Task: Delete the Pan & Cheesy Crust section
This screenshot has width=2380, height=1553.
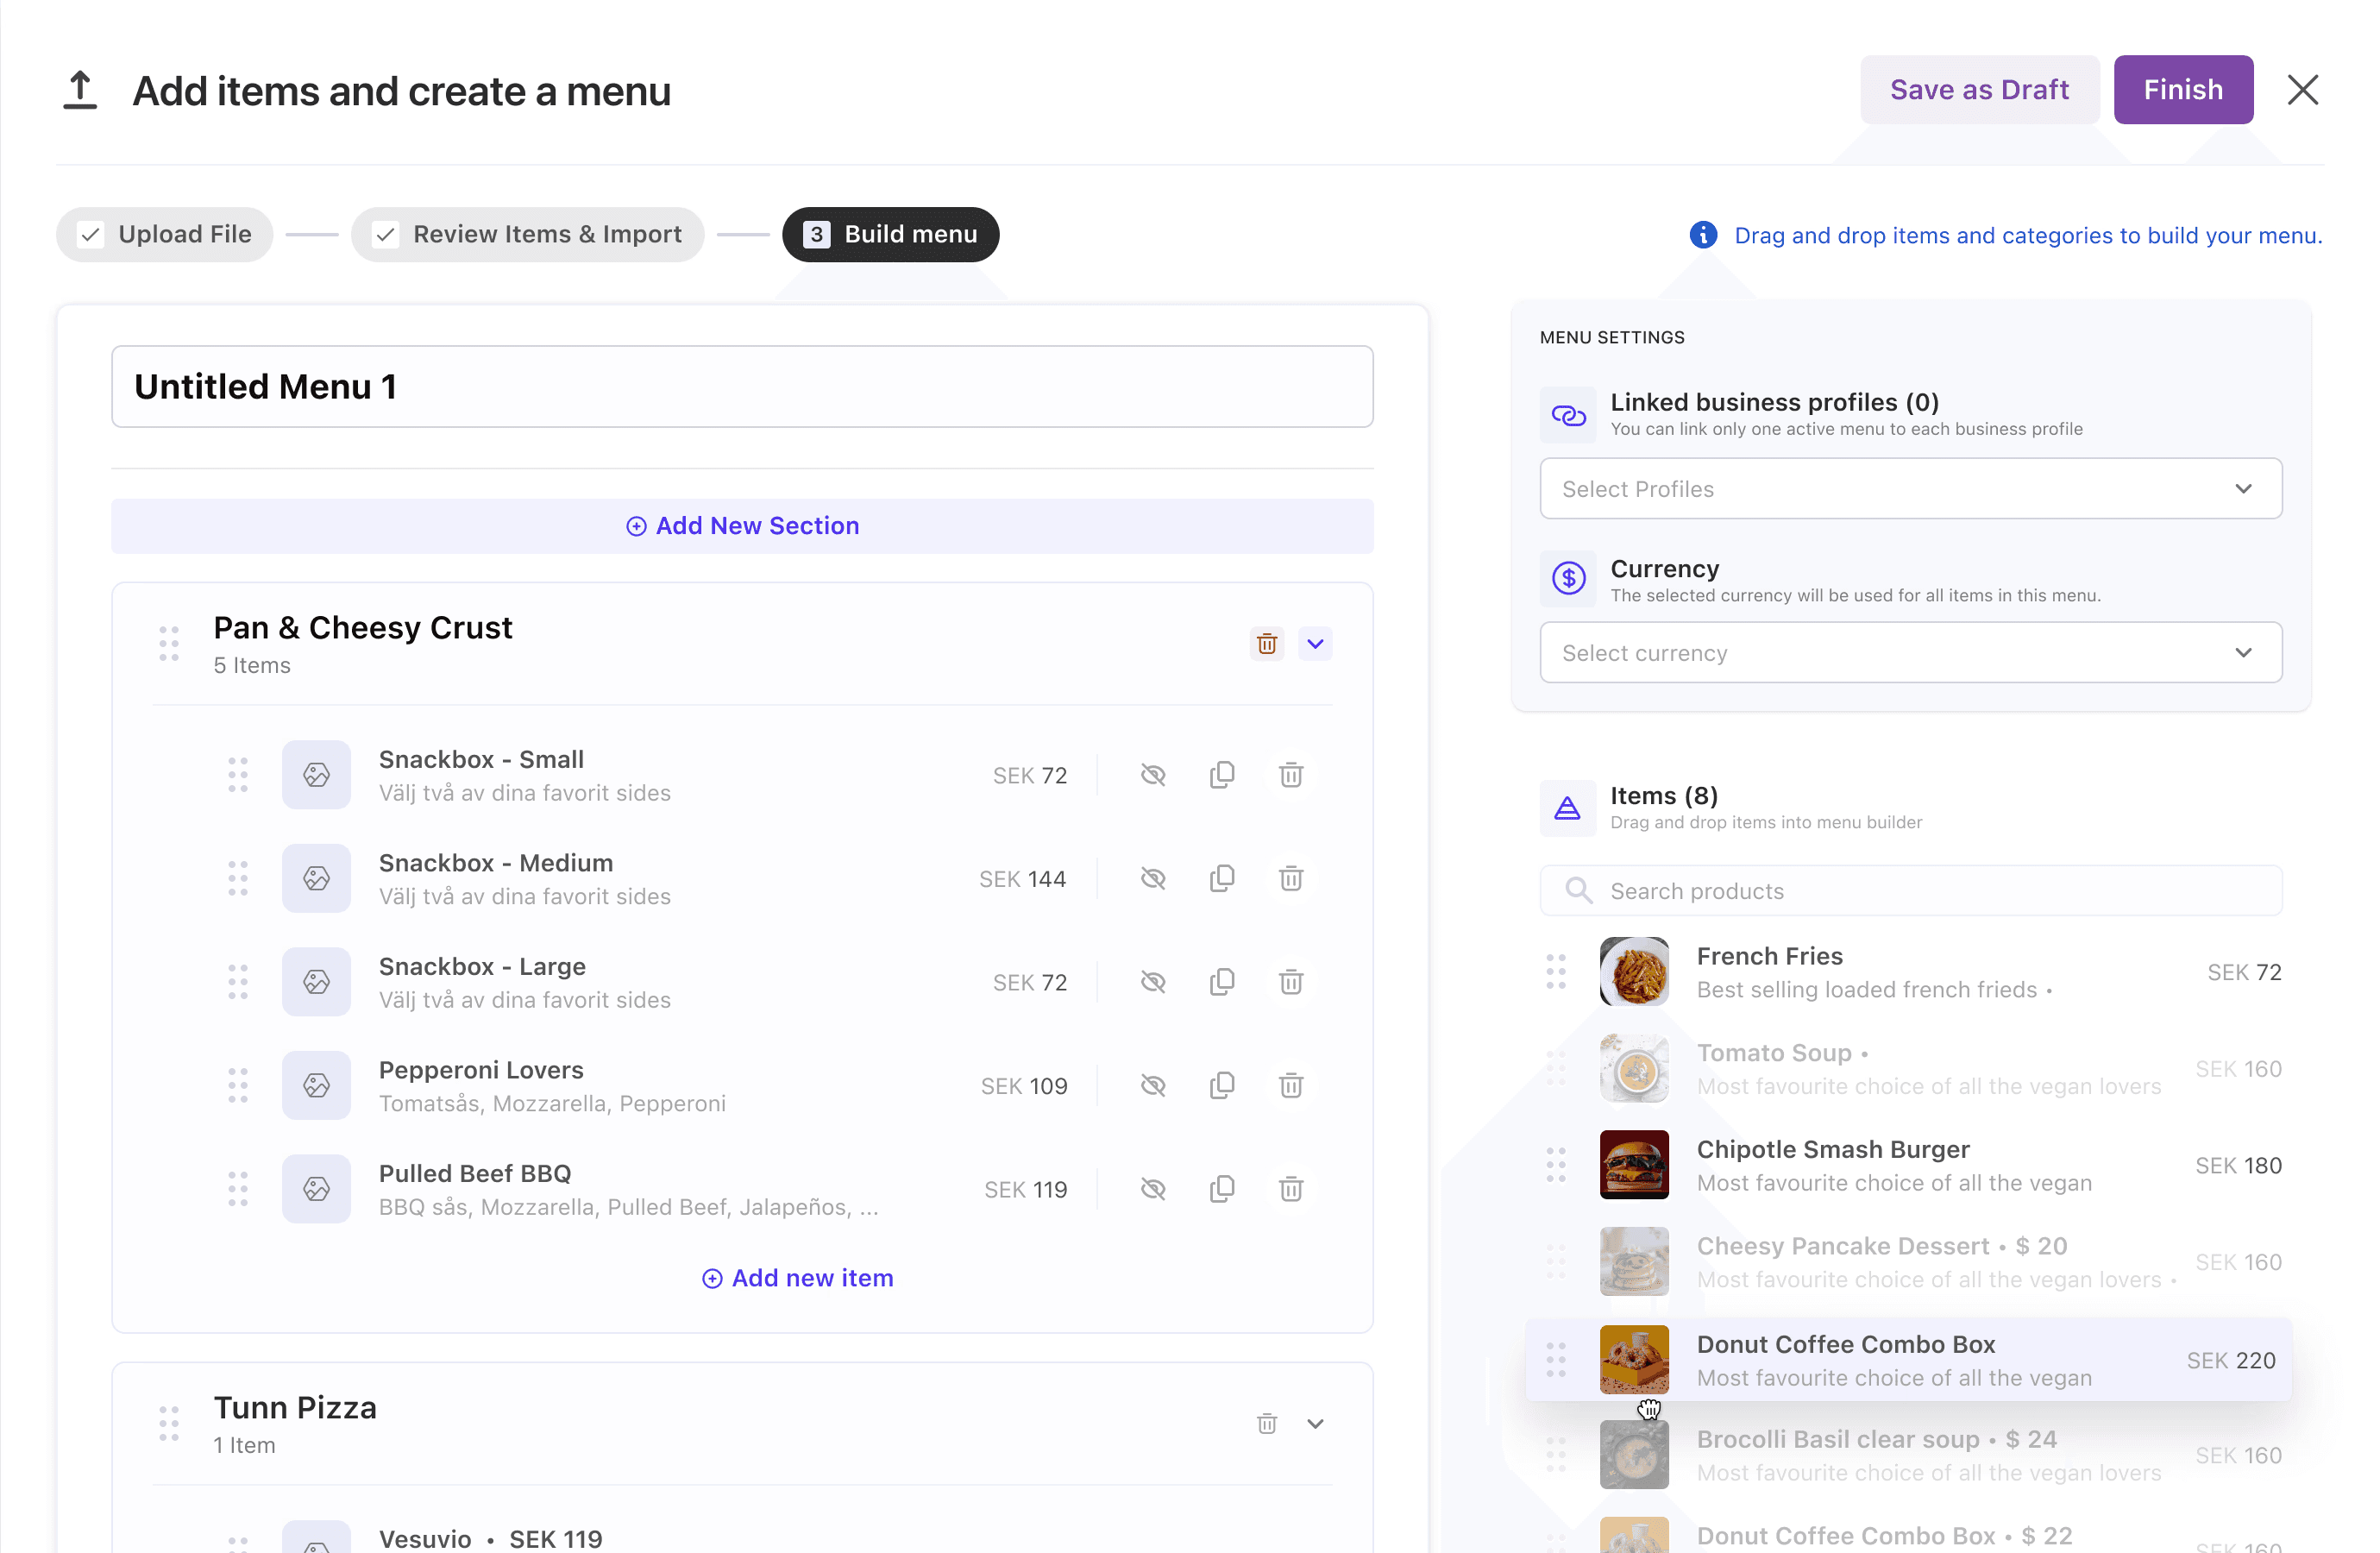Action: (1266, 644)
